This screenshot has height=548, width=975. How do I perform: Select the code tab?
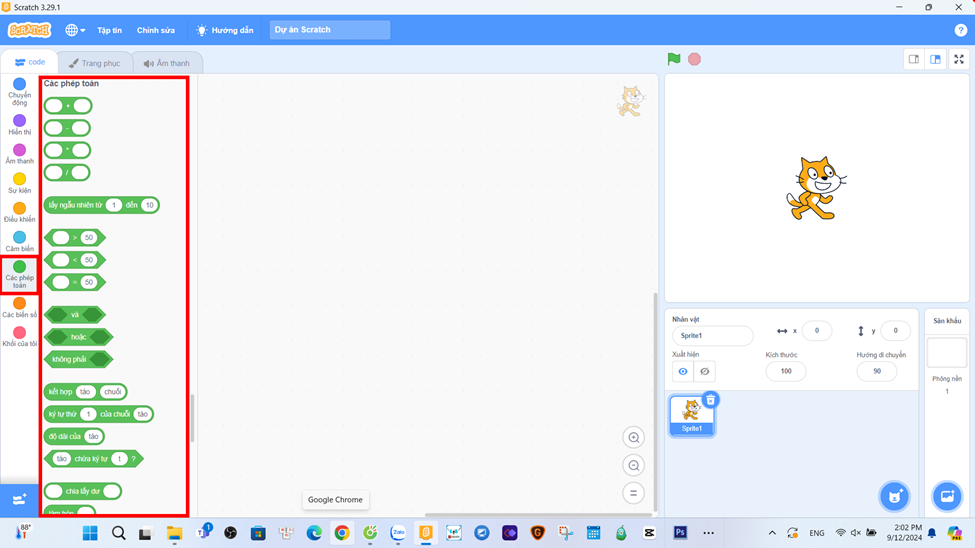pyautogui.click(x=30, y=62)
